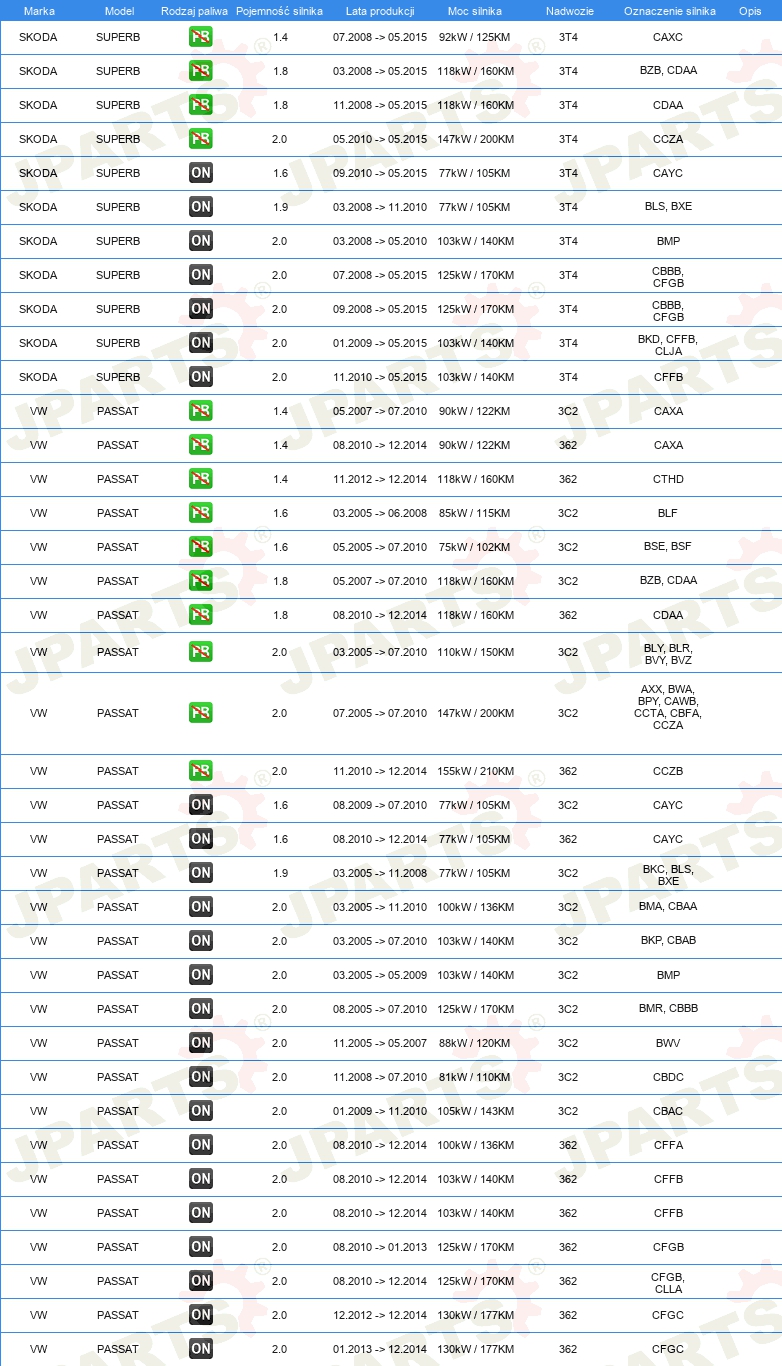Click petrol icon for Passat 210KM CCZB
This screenshot has width=782, height=1366.
pyautogui.click(x=201, y=771)
